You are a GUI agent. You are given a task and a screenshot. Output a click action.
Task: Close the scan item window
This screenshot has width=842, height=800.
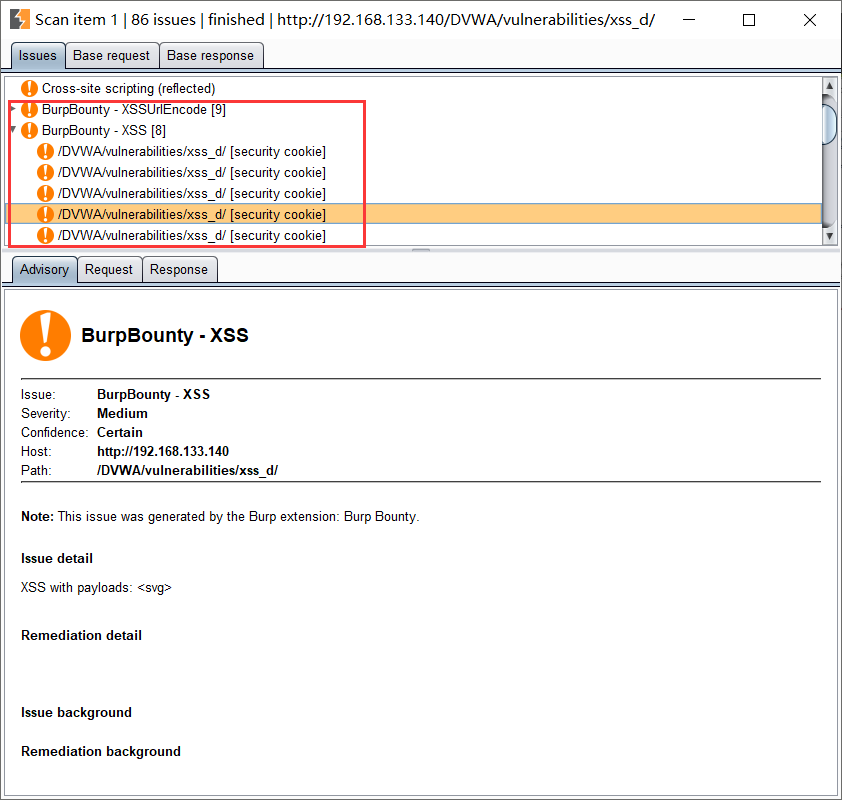tap(810, 20)
